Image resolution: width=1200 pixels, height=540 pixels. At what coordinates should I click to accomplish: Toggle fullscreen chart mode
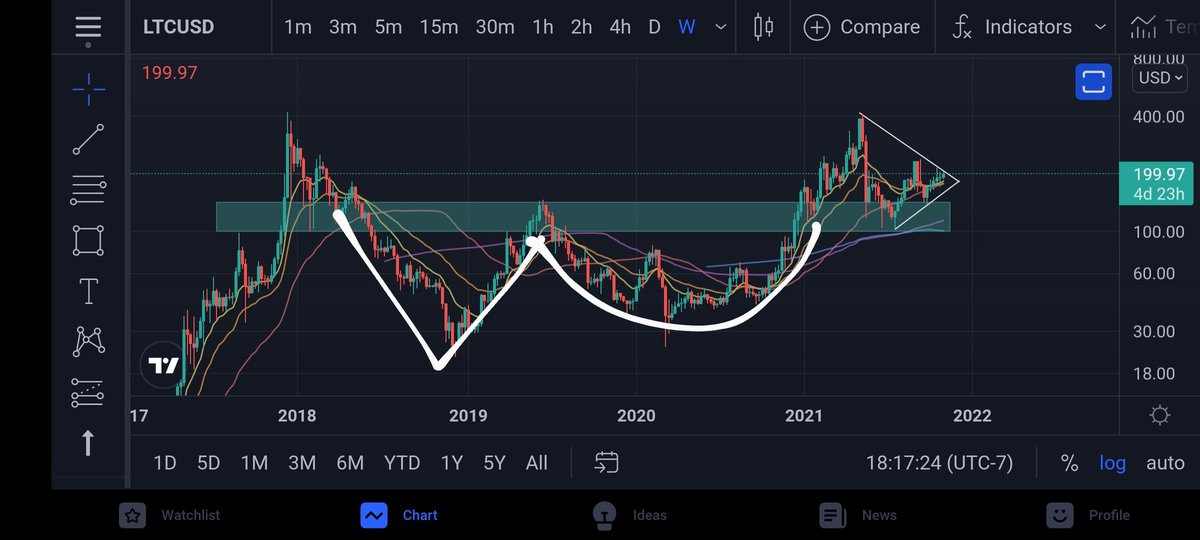tap(1094, 82)
